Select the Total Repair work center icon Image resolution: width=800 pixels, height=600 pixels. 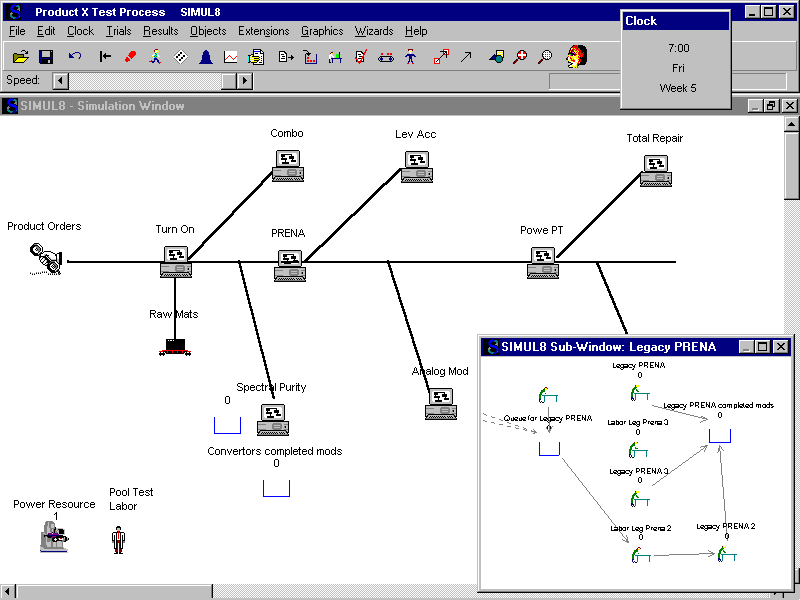click(x=656, y=171)
